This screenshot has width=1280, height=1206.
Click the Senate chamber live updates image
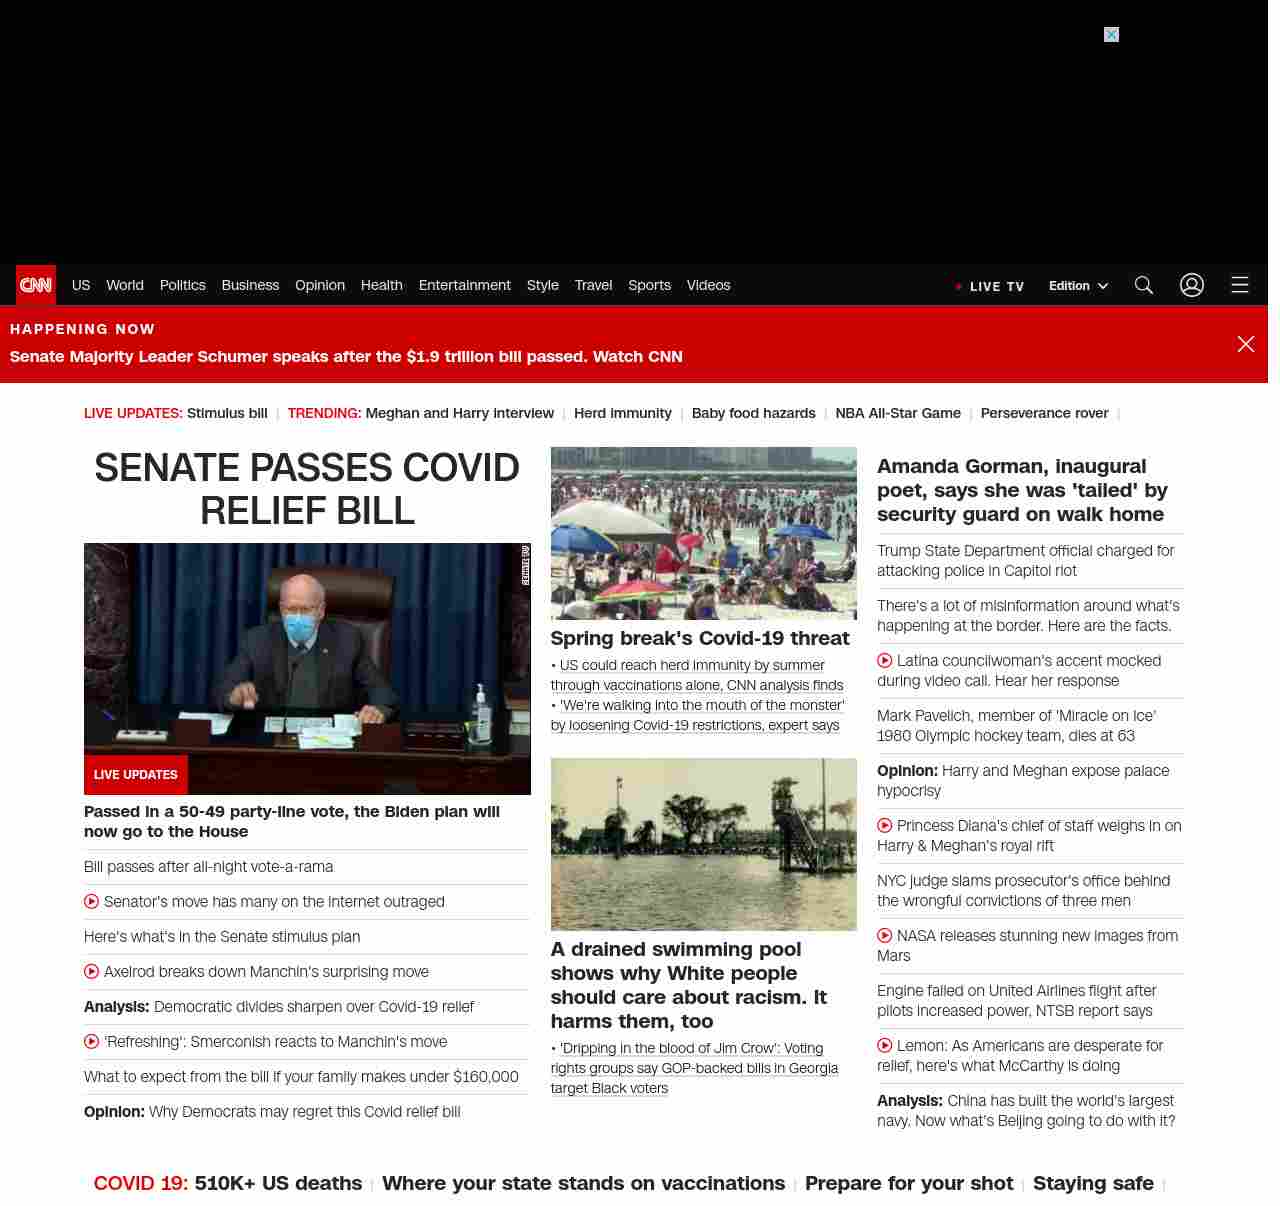point(307,650)
